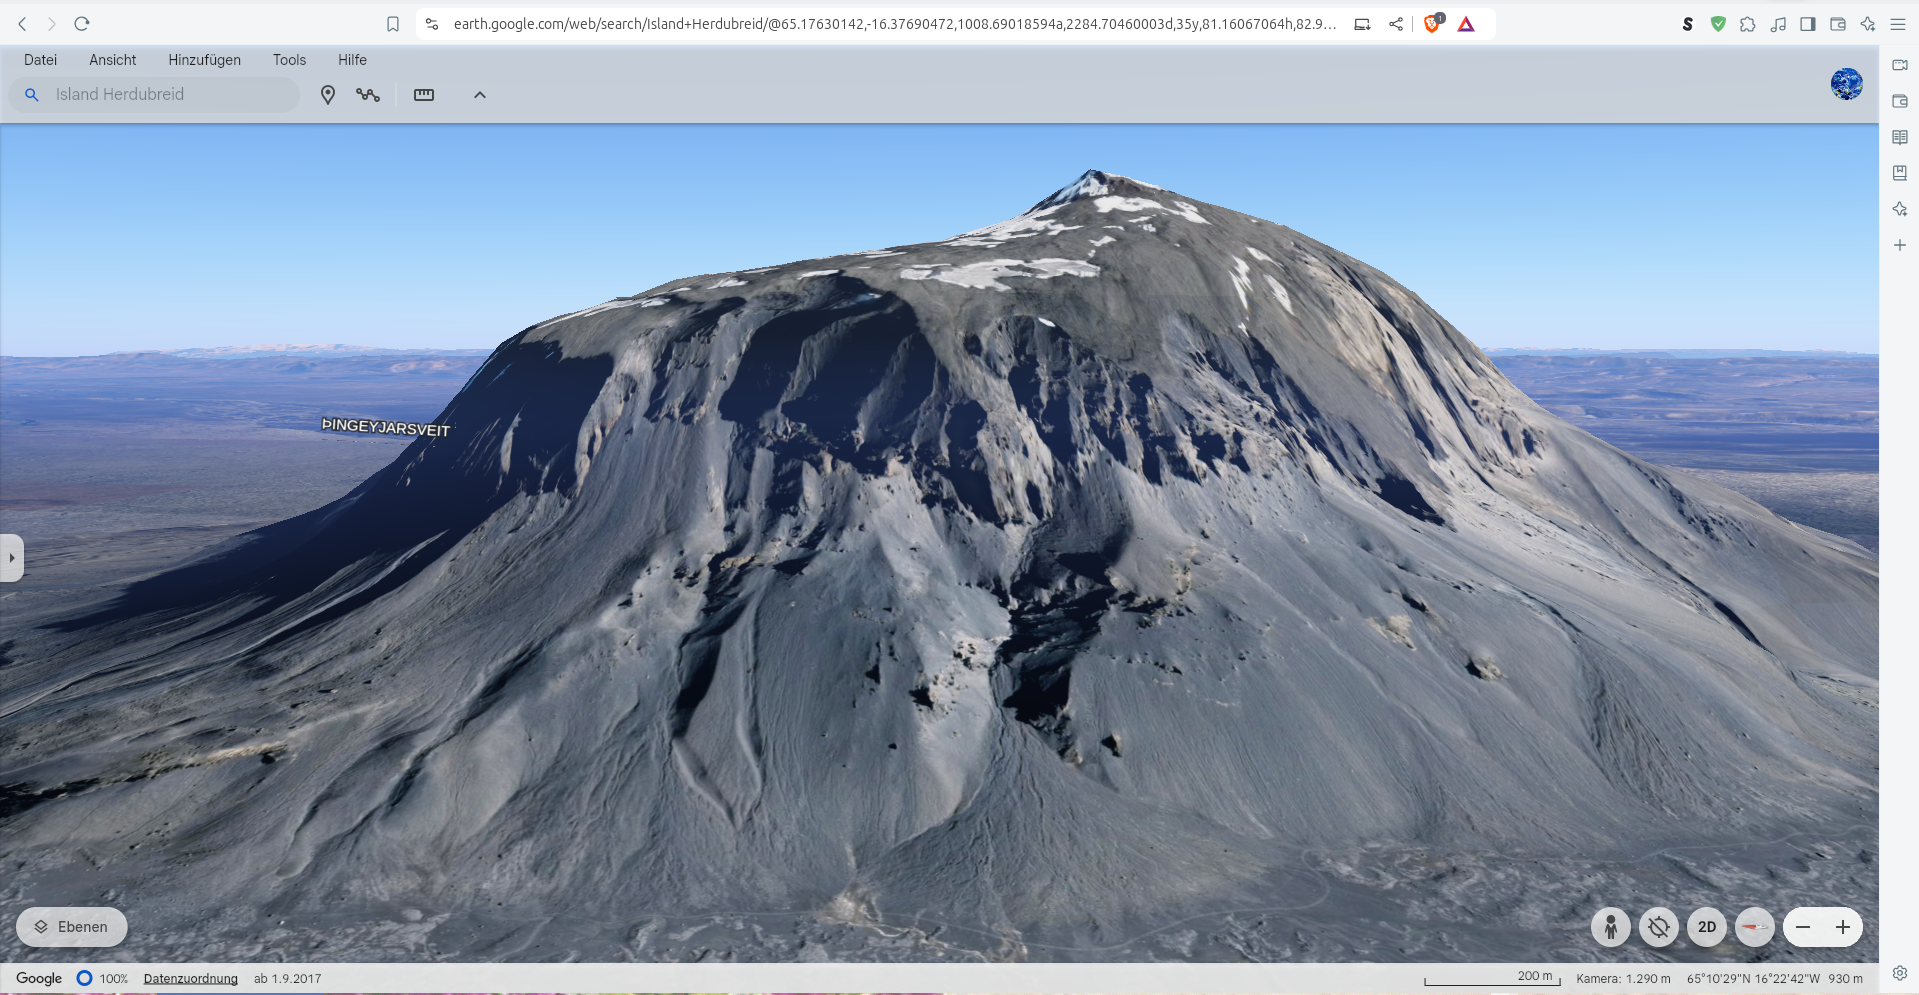This screenshot has width=1919, height=995.
Task: Share this page link
Action: click(x=1396, y=24)
